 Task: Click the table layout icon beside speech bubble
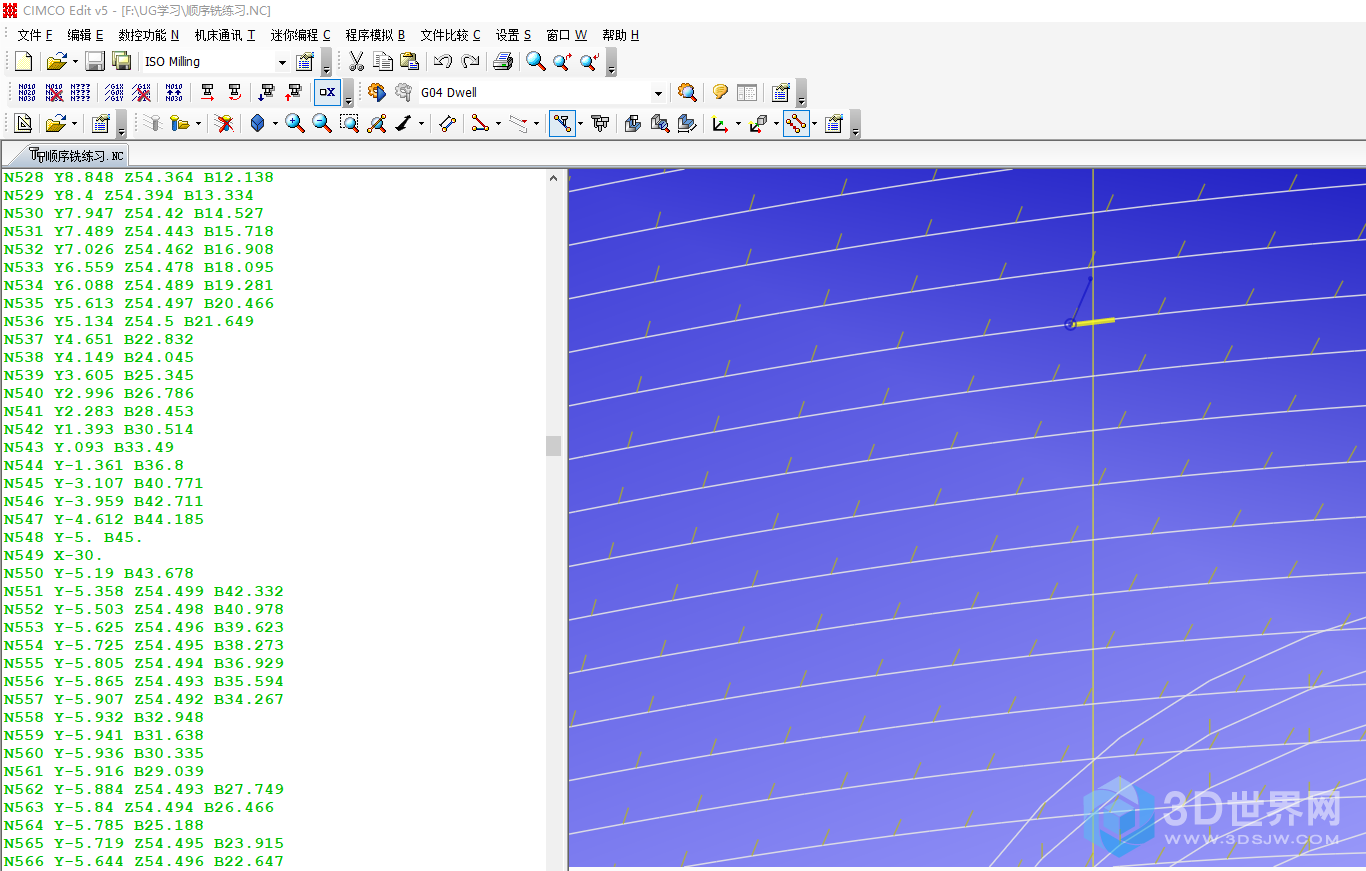pos(747,93)
